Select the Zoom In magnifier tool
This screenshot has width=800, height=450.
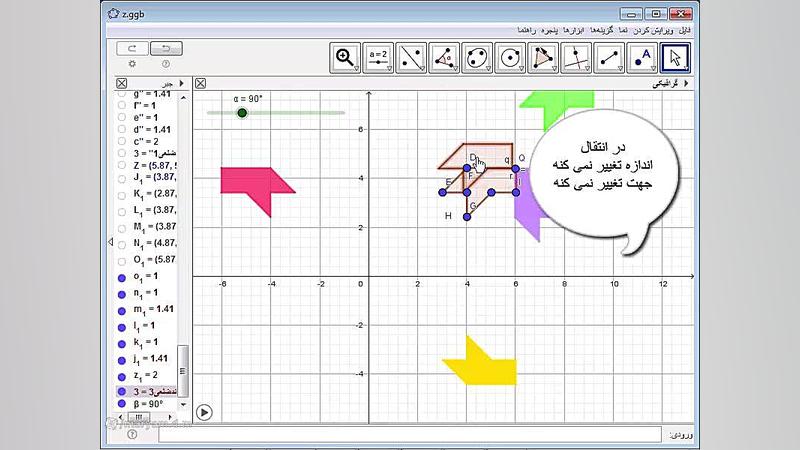pyautogui.click(x=345, y=58)
